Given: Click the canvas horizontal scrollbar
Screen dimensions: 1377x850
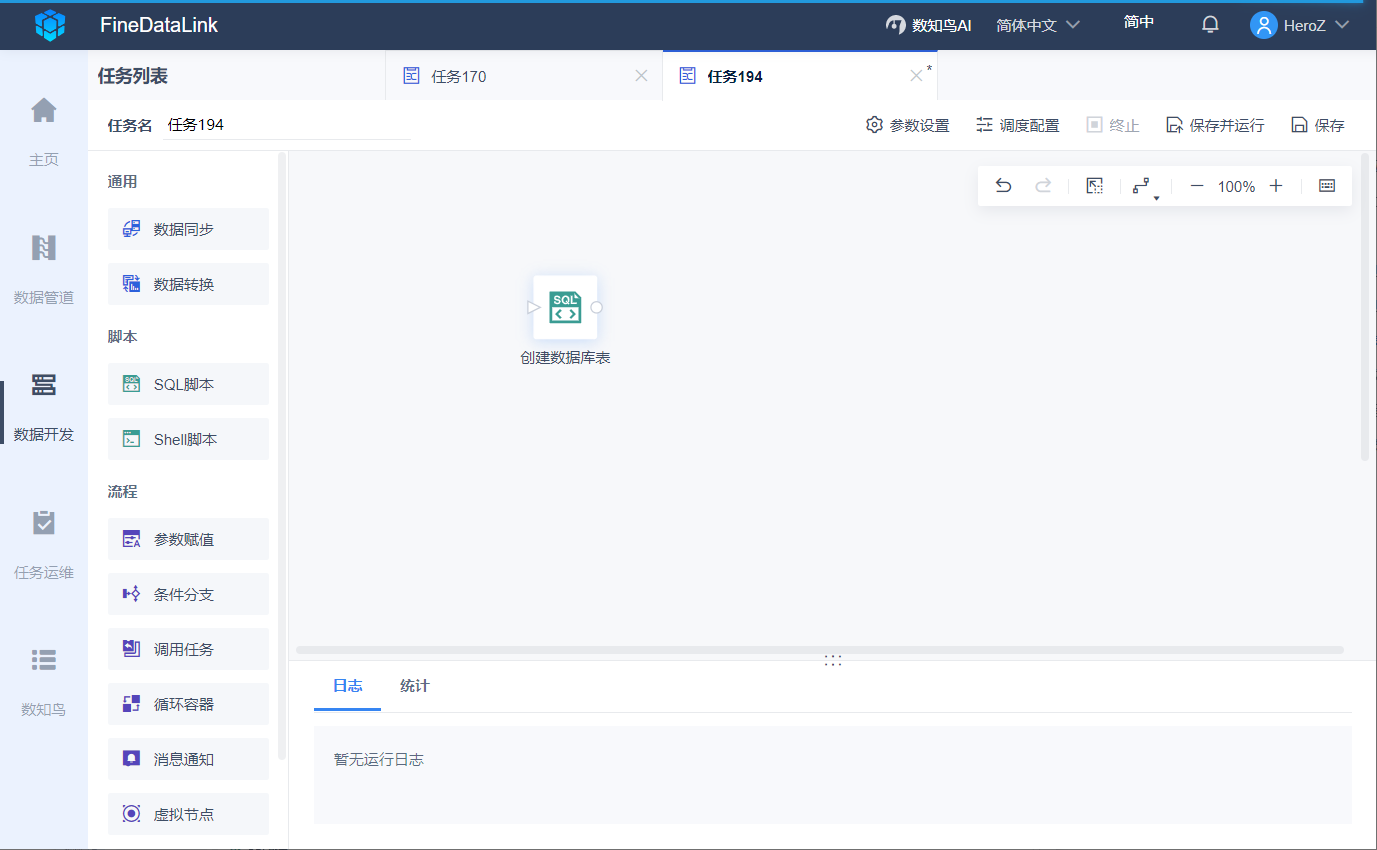Looking at the screenshot, I should [820, 650].
